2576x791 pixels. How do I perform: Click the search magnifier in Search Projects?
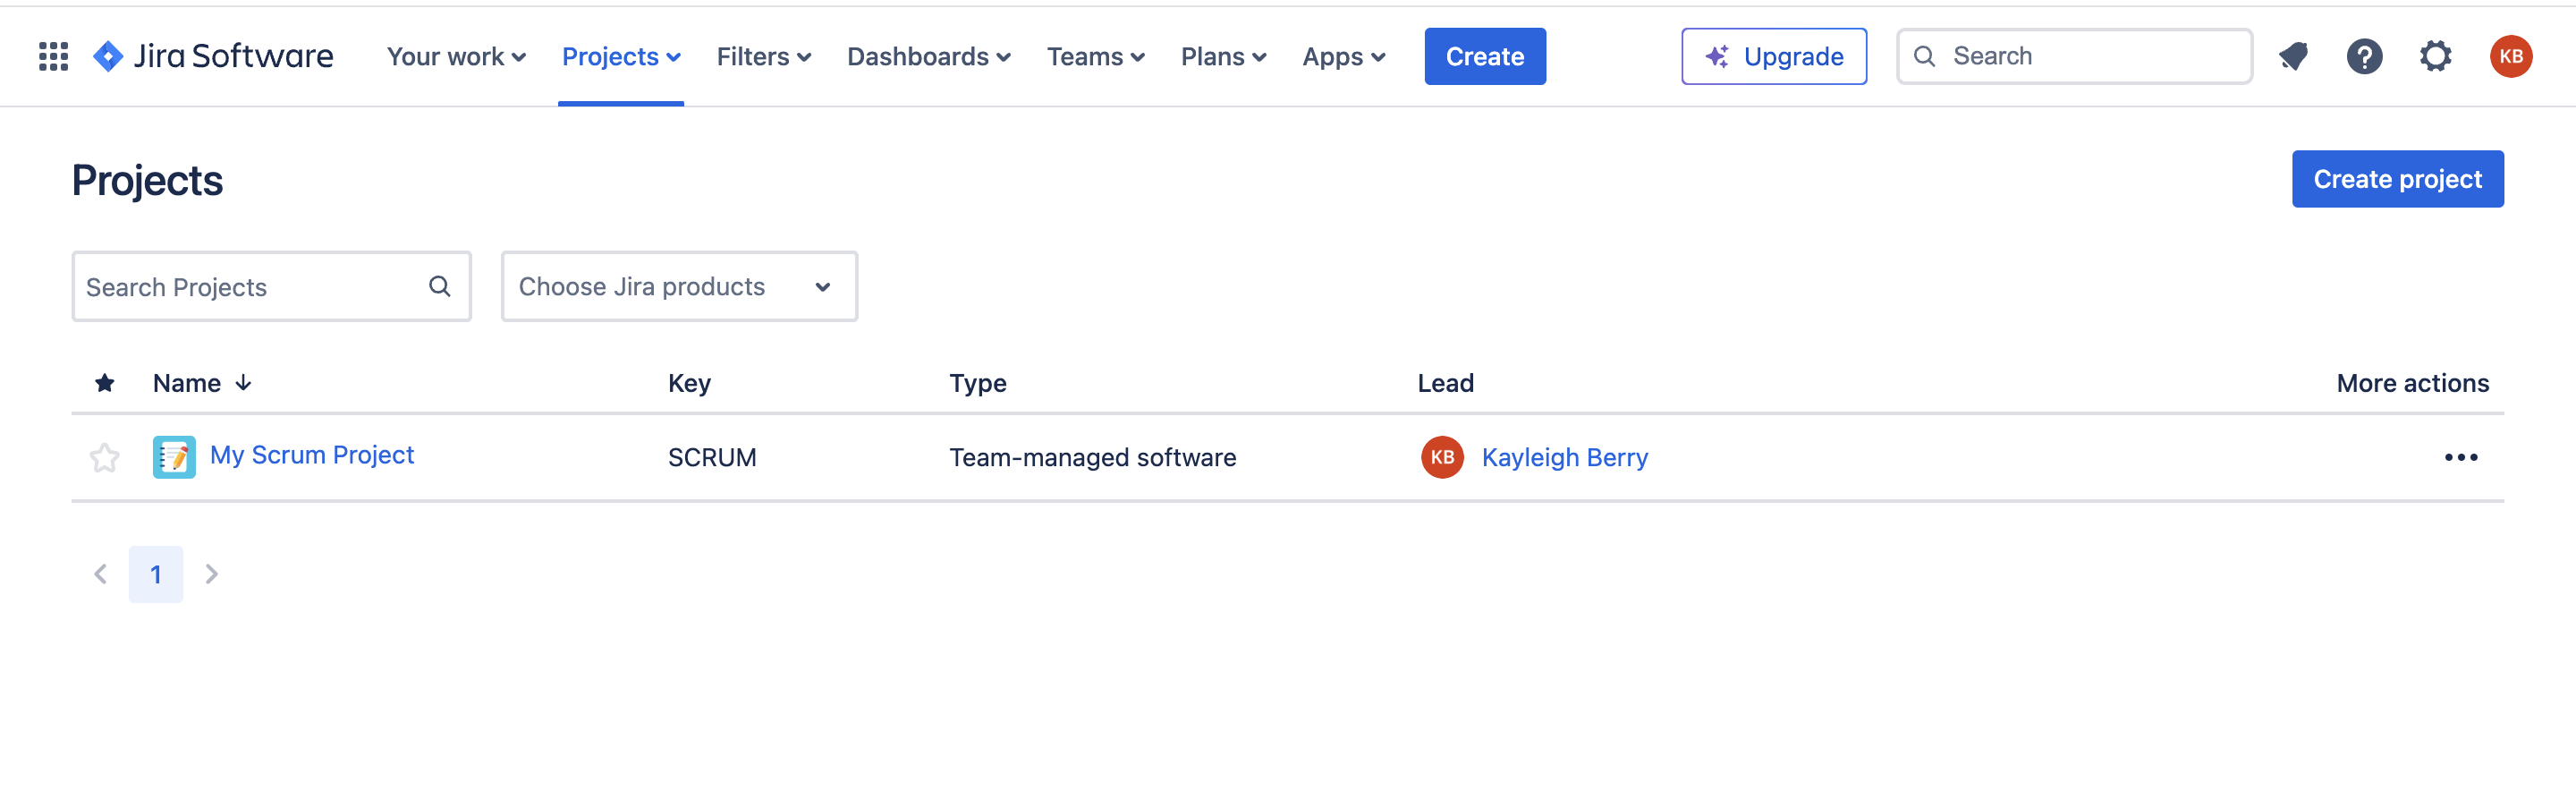[439, 287]
